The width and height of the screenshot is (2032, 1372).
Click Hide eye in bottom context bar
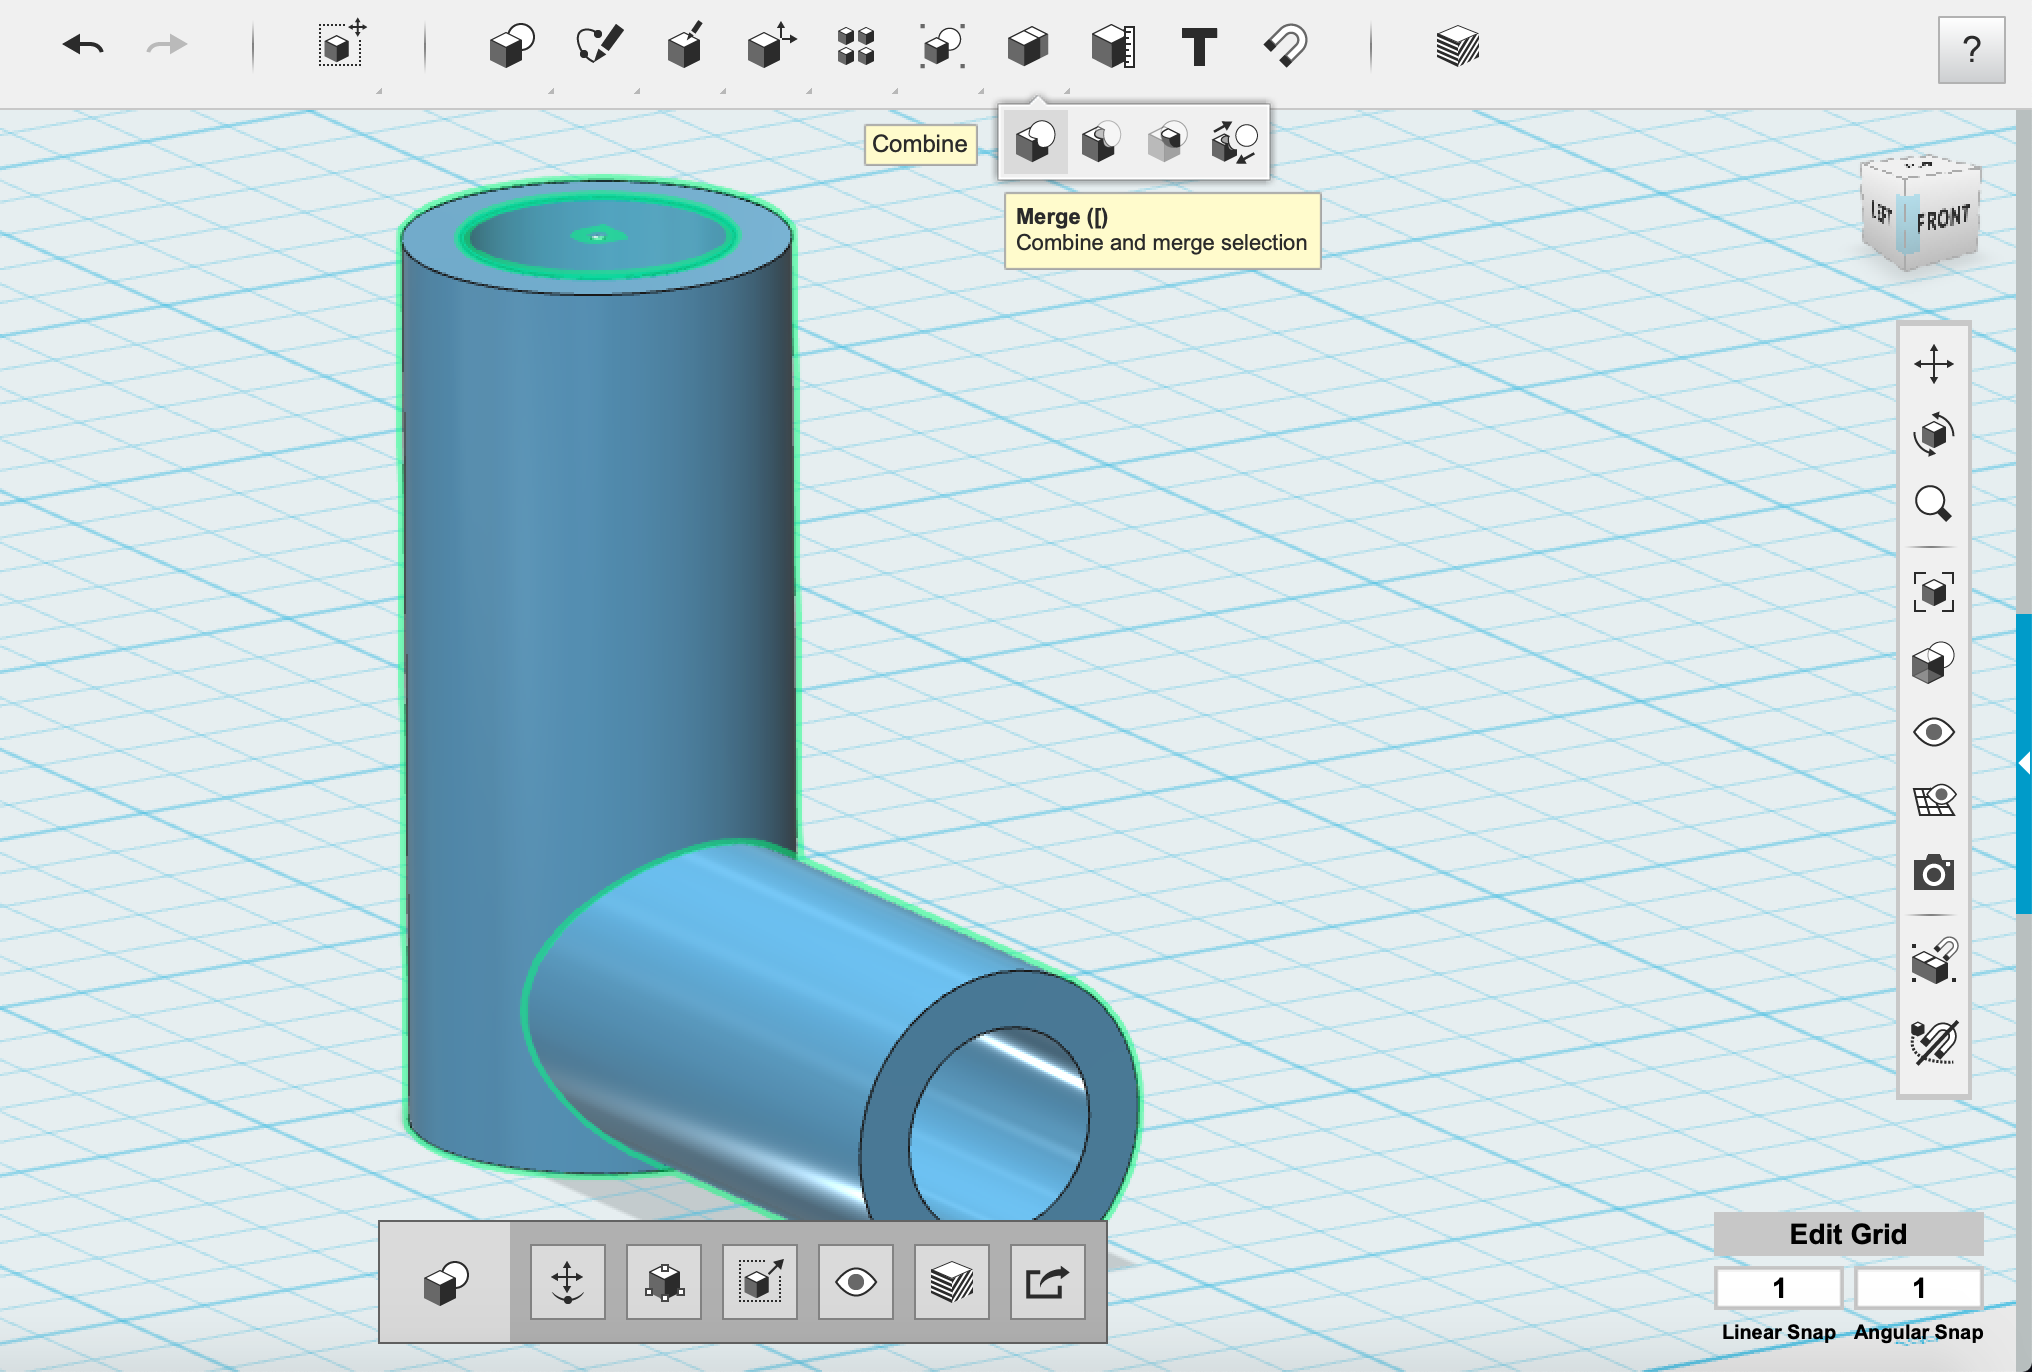(x=855, y=1282)
